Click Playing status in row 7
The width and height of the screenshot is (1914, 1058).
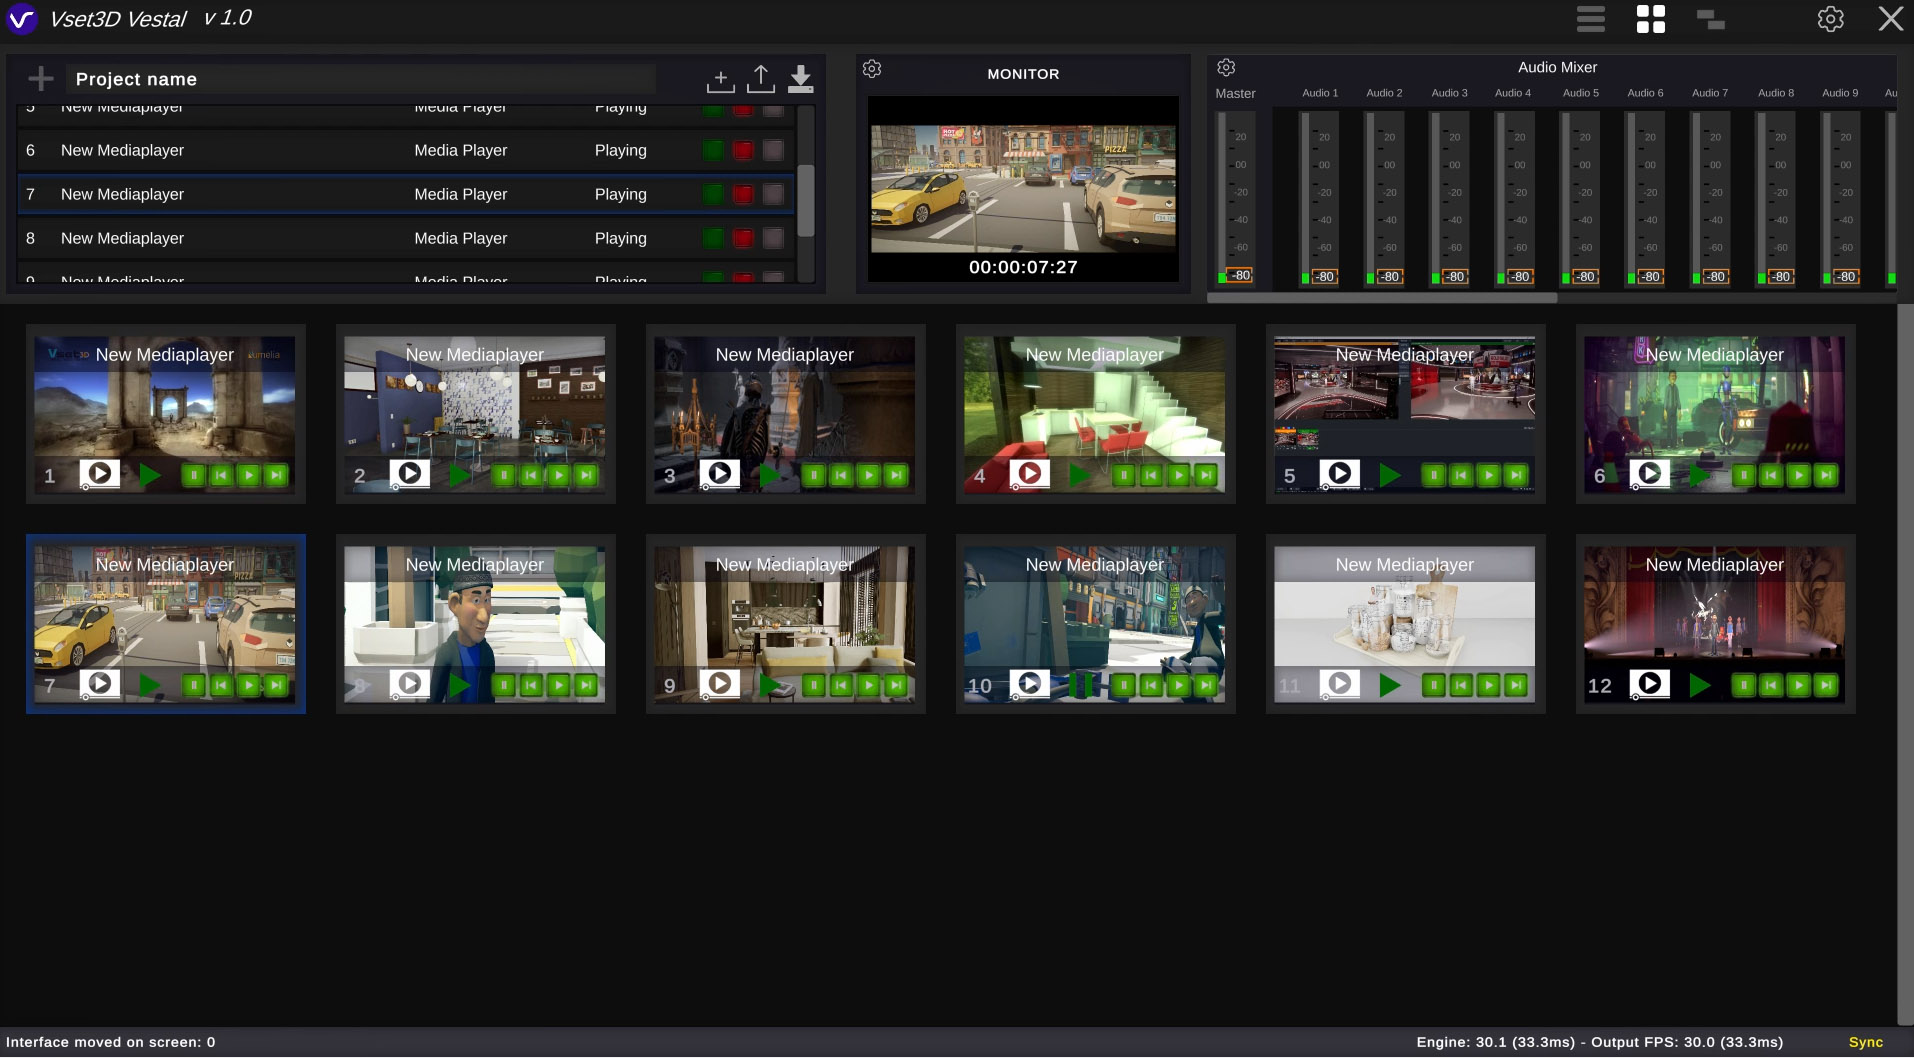point(620,194)
